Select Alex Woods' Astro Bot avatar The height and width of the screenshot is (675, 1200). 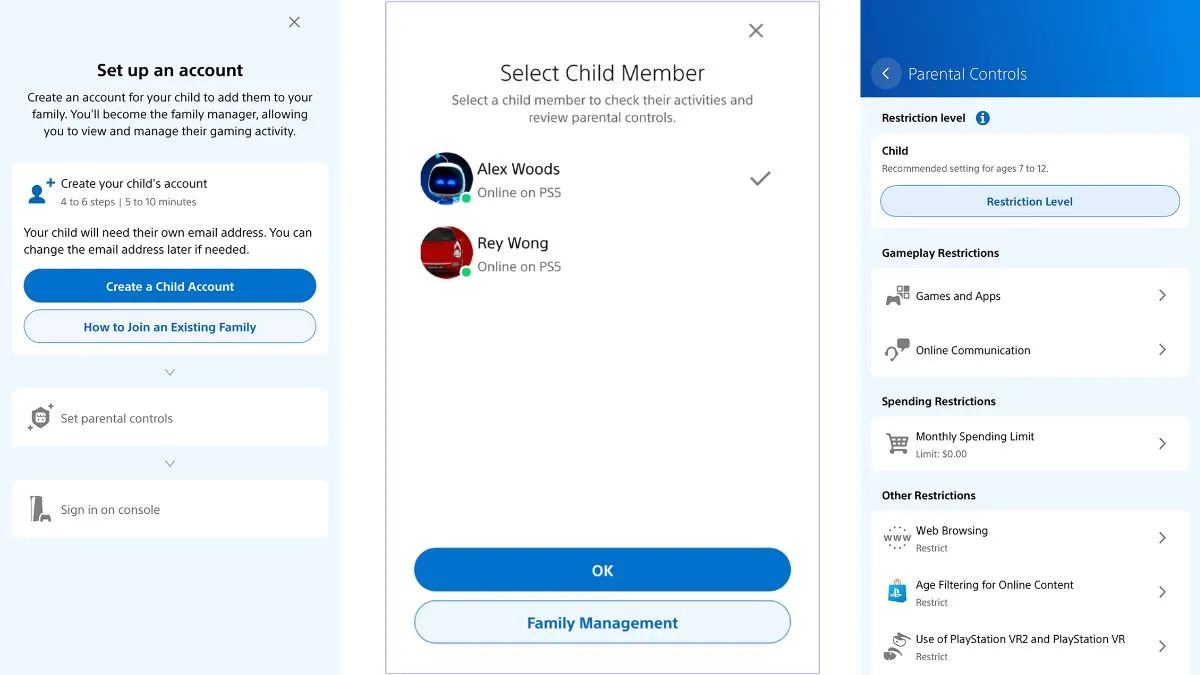click(446, 178)
